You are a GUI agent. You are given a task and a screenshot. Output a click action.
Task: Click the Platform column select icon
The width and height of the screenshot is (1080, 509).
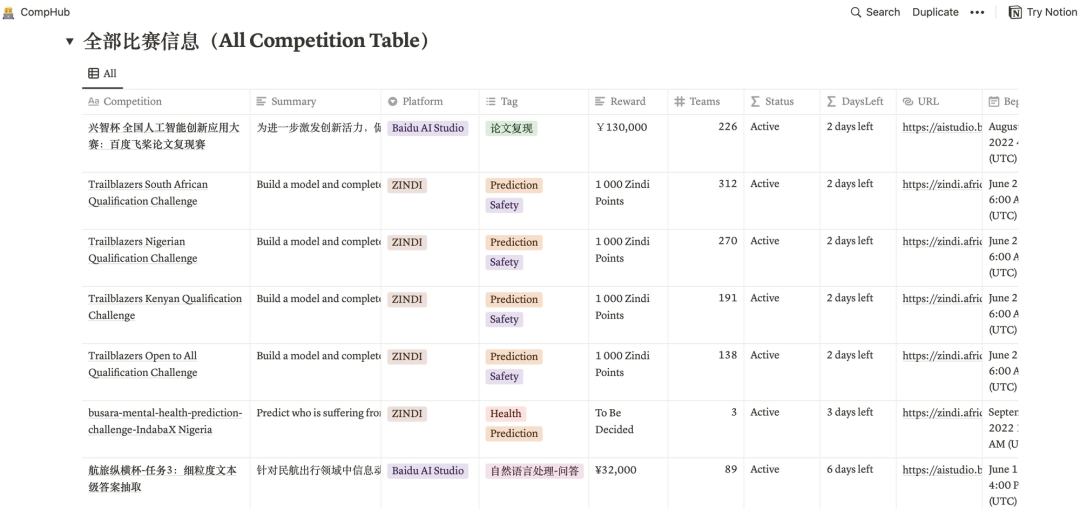[393, 101]
